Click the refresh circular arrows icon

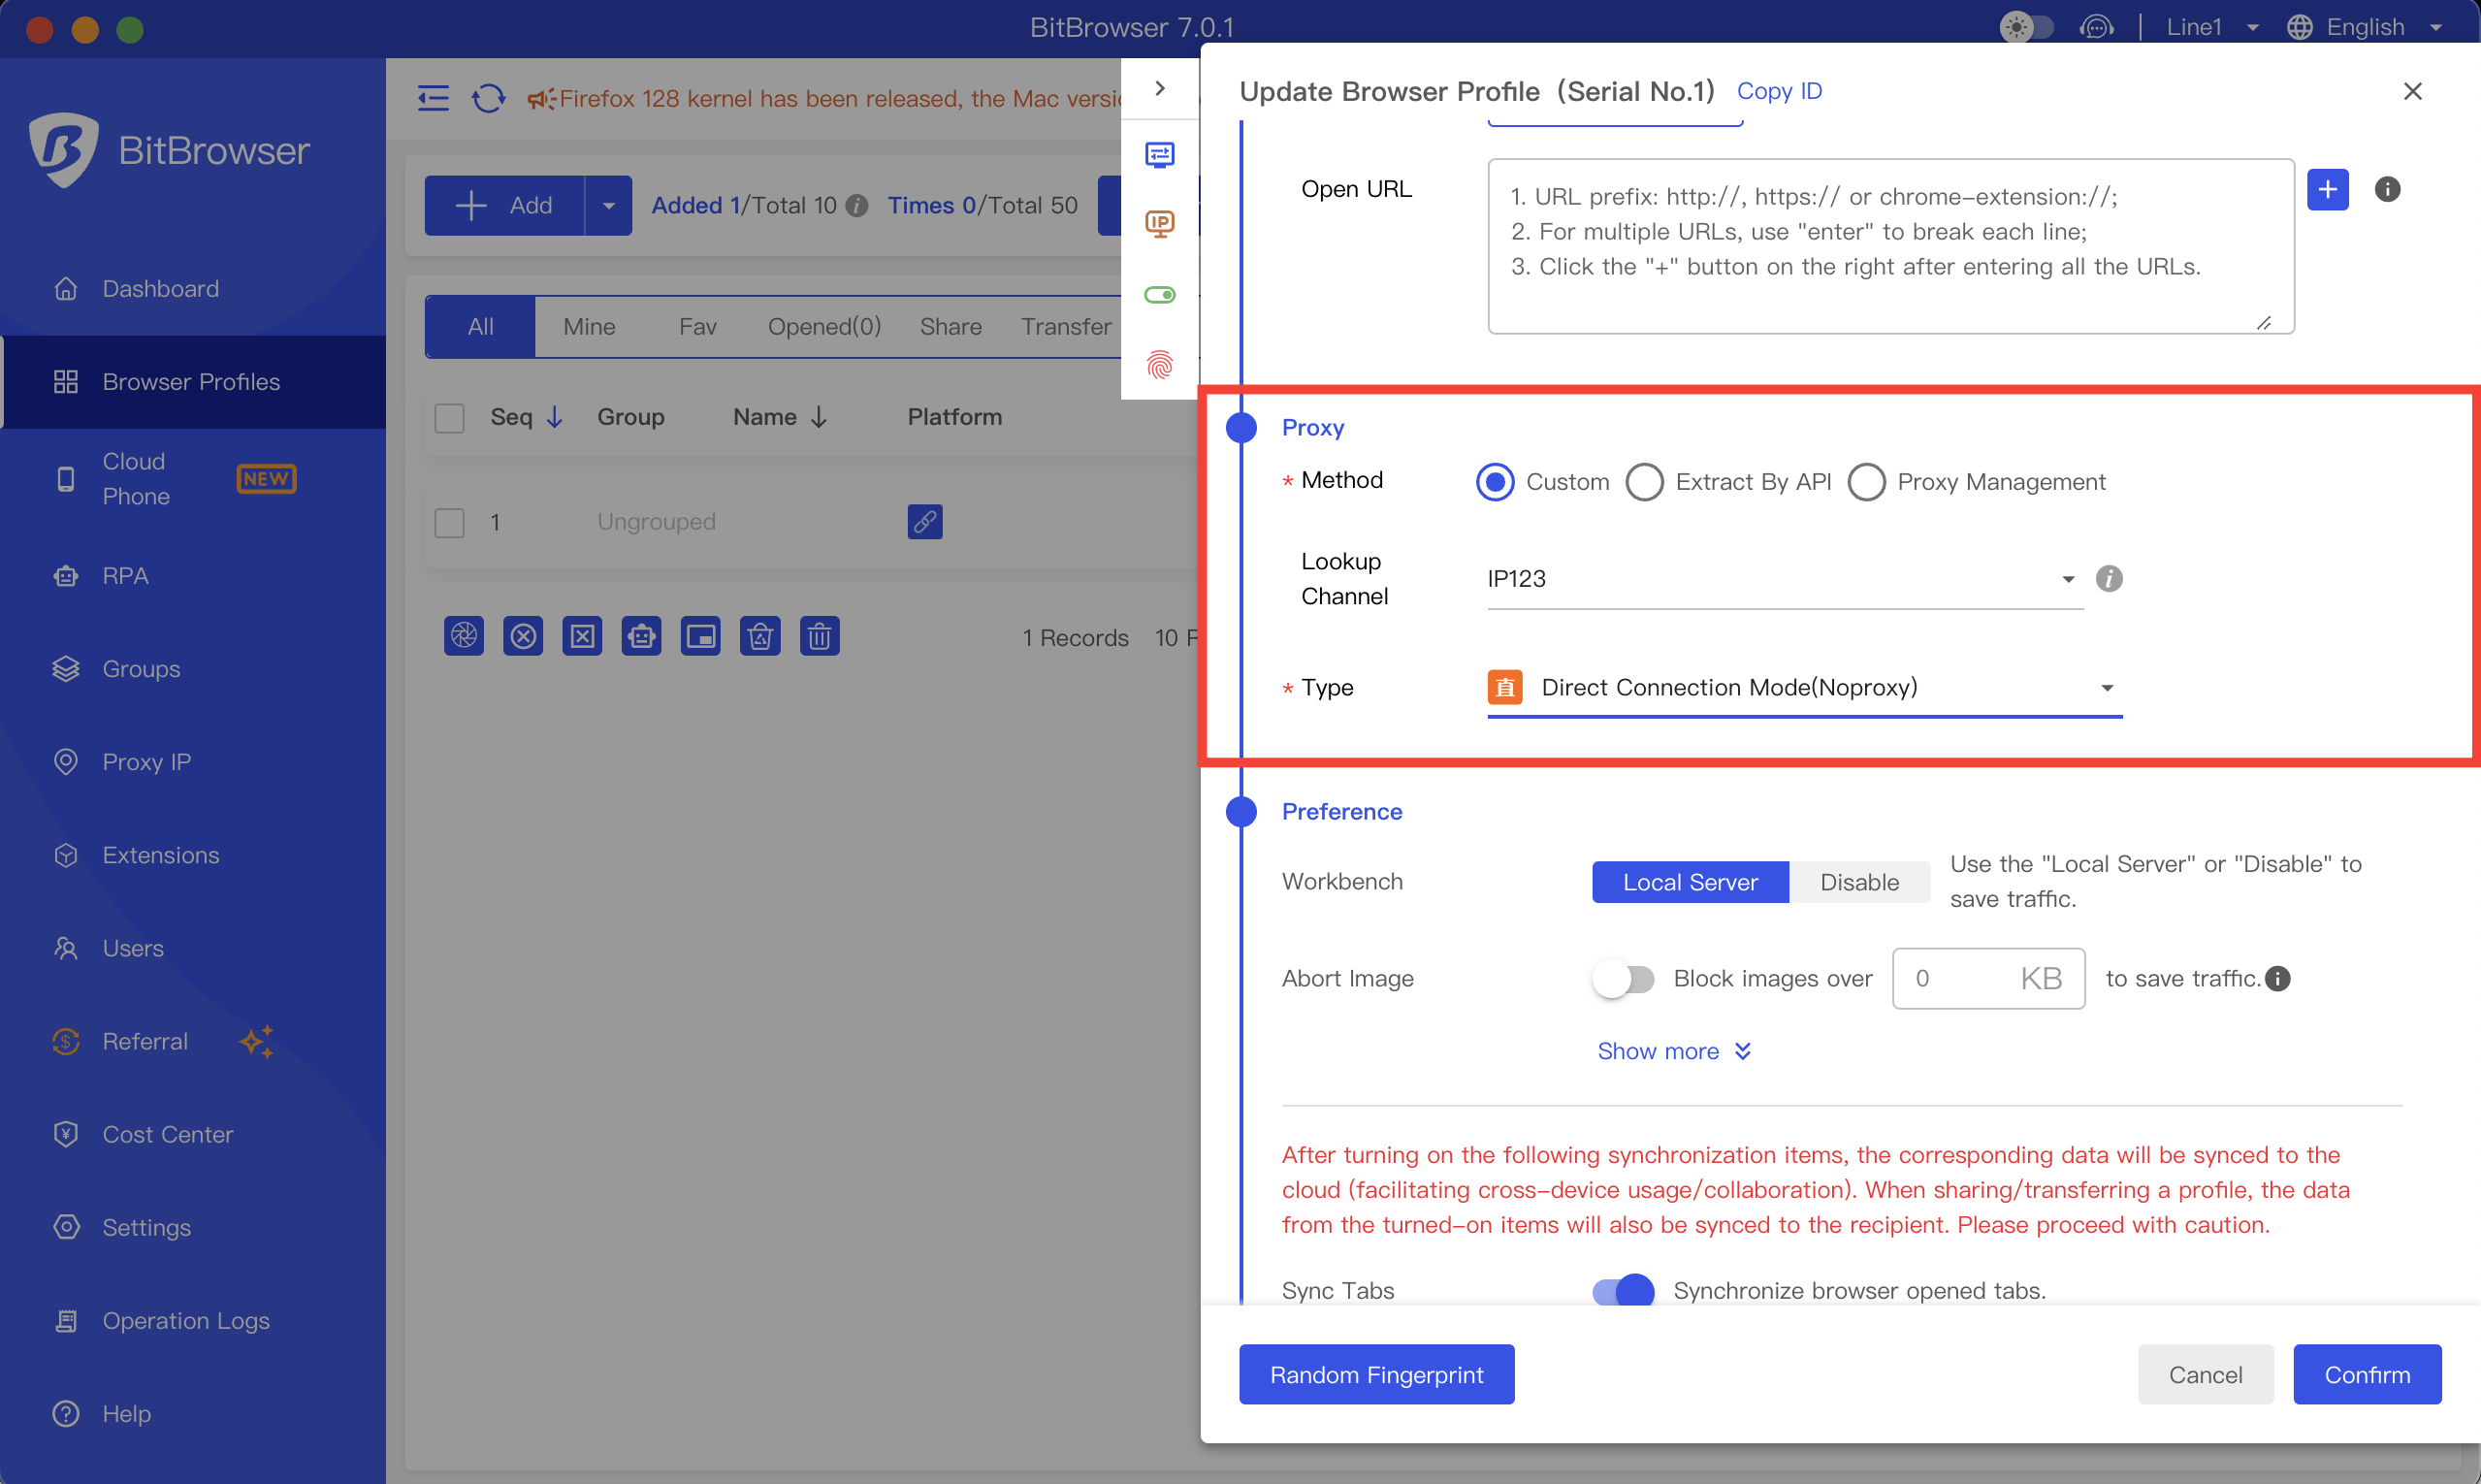tap(488, 98)
